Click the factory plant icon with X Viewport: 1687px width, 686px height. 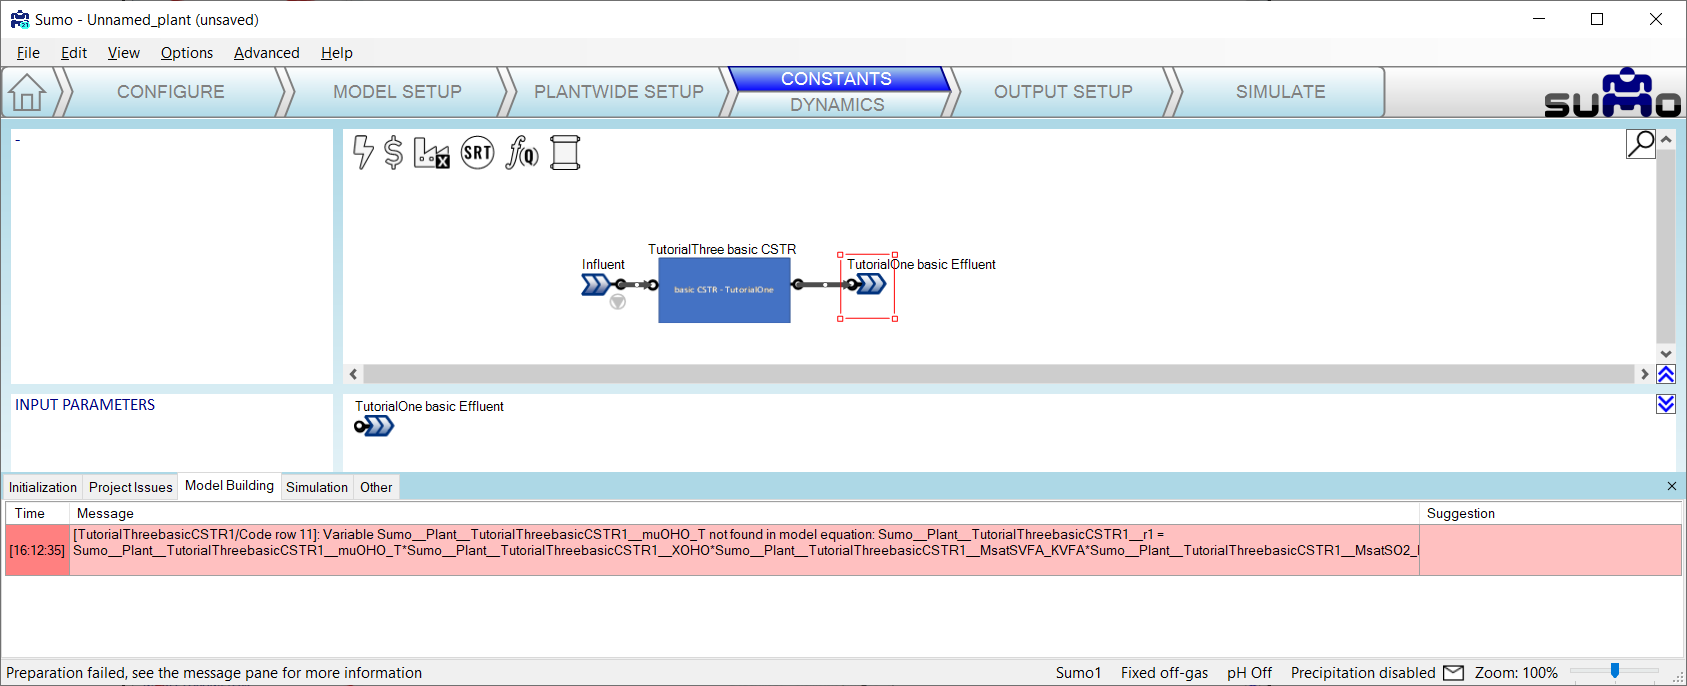[431, 153]
